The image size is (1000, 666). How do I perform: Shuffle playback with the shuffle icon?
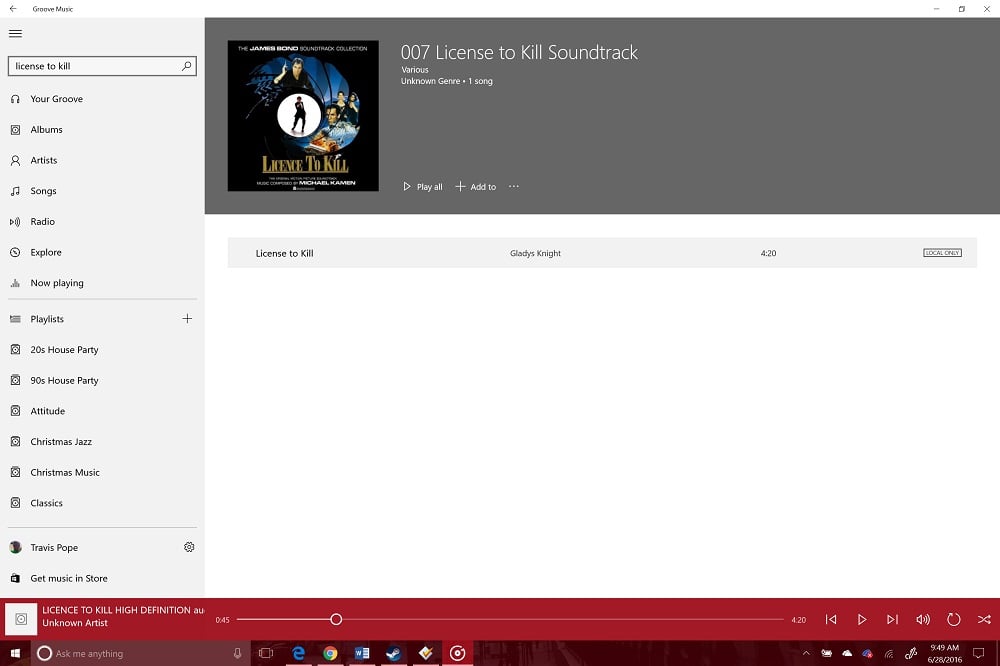984,619
